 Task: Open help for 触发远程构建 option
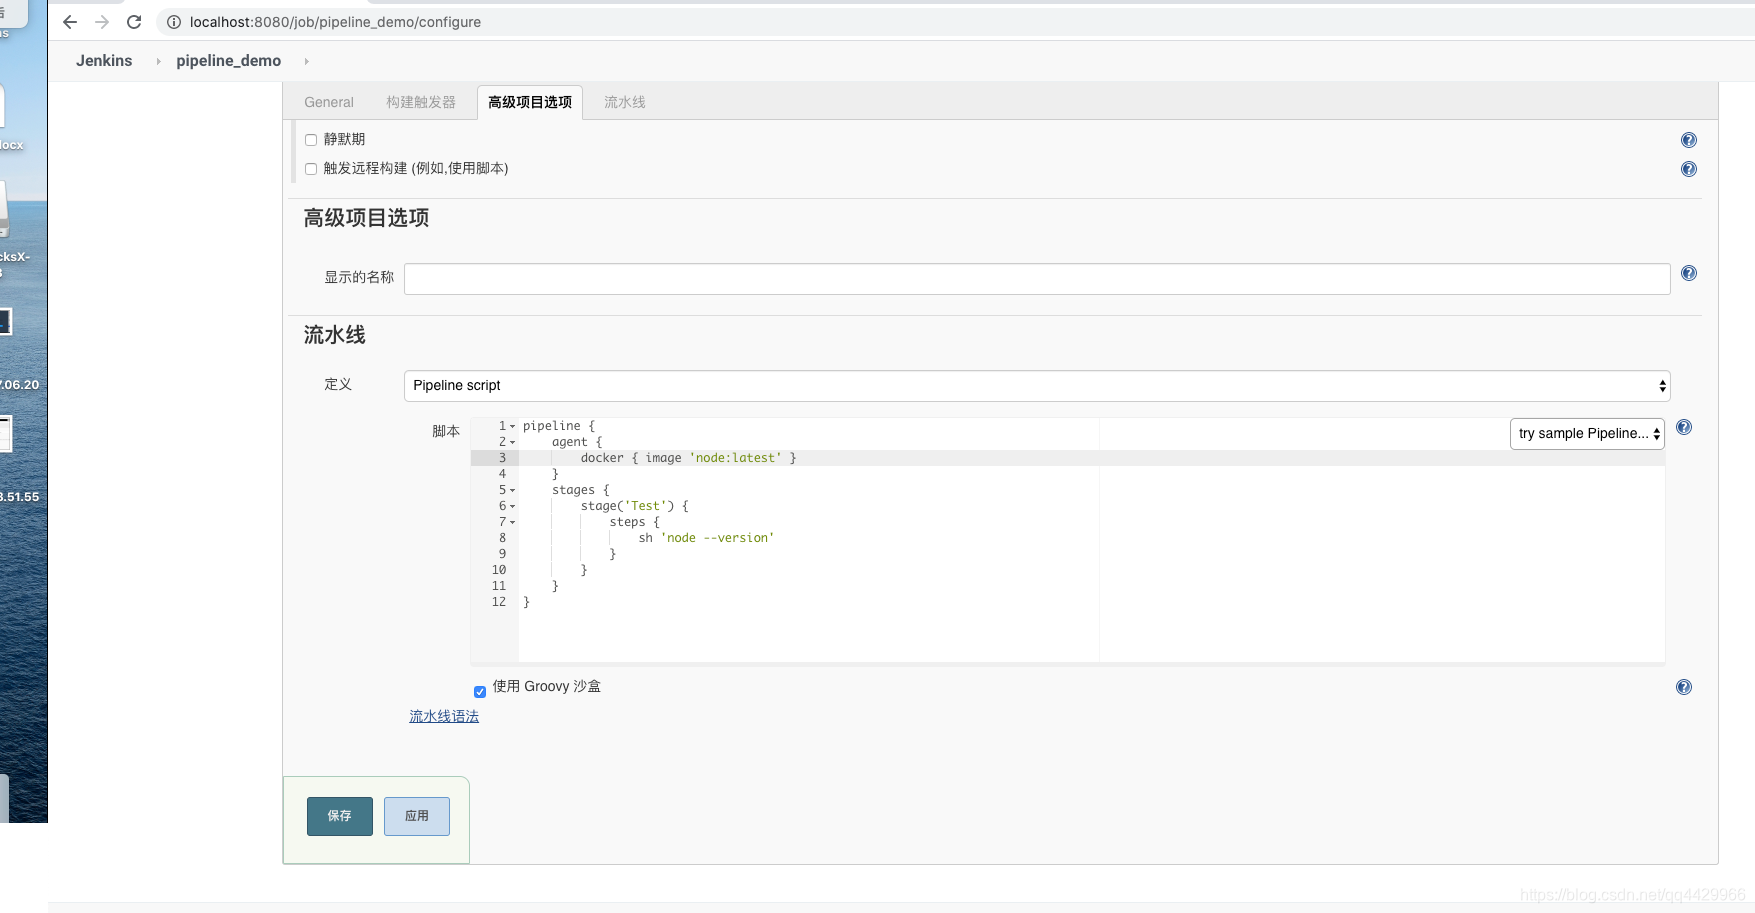coord(1689,169)
